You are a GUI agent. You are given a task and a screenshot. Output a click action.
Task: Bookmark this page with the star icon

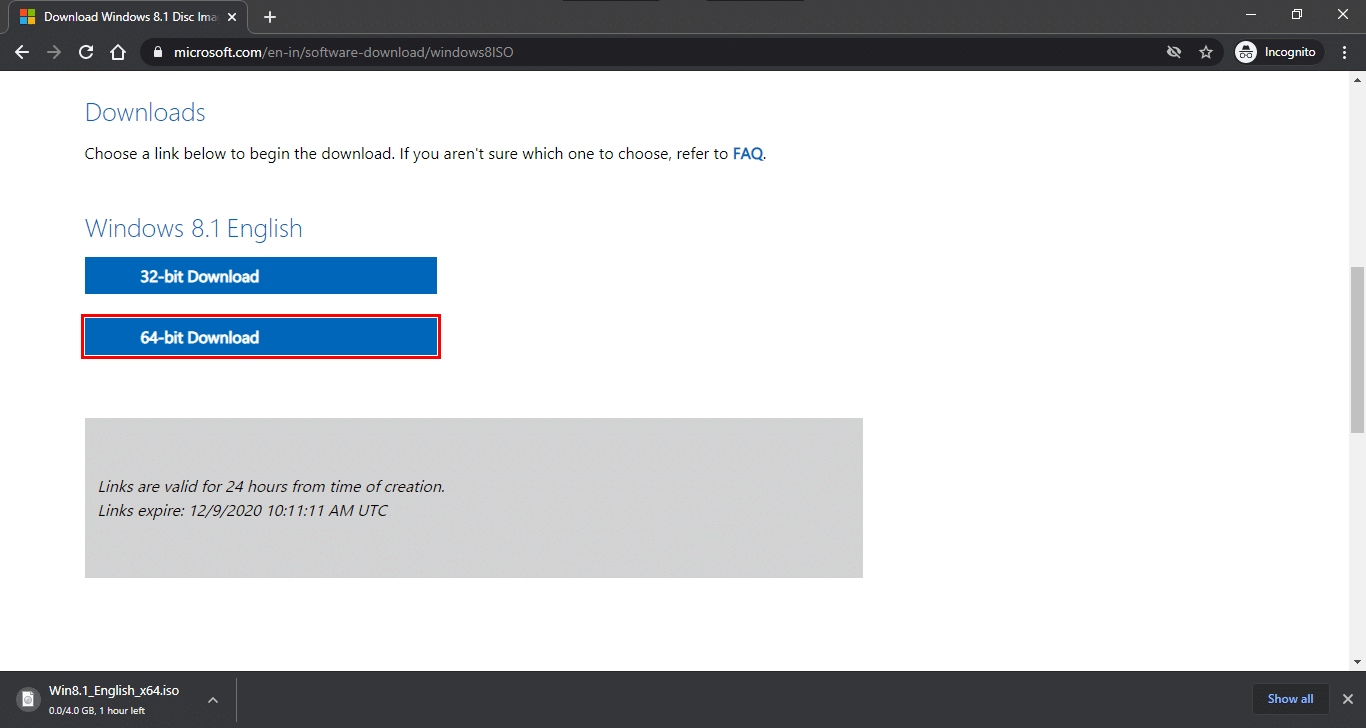[1206, 52]
